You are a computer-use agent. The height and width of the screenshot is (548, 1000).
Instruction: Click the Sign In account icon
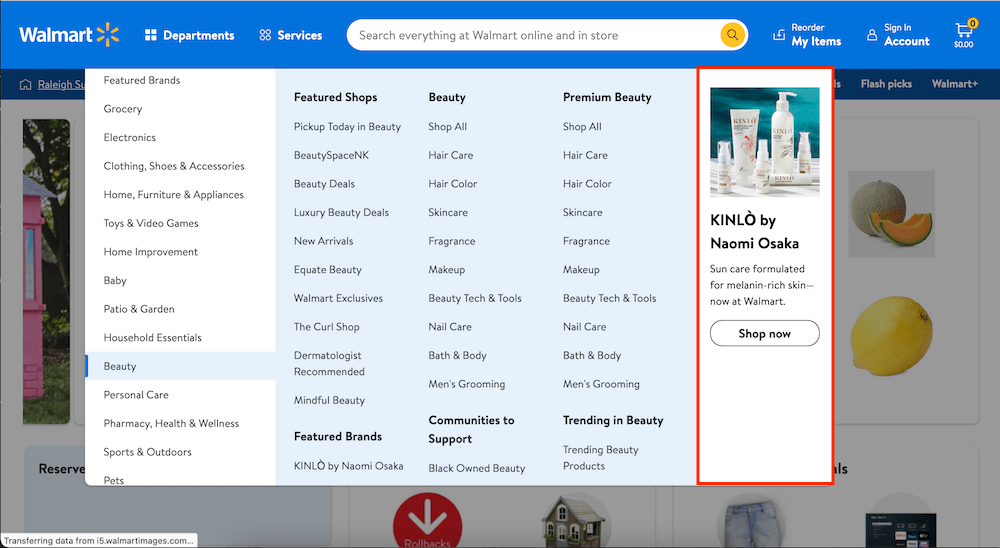click(872, 35)
